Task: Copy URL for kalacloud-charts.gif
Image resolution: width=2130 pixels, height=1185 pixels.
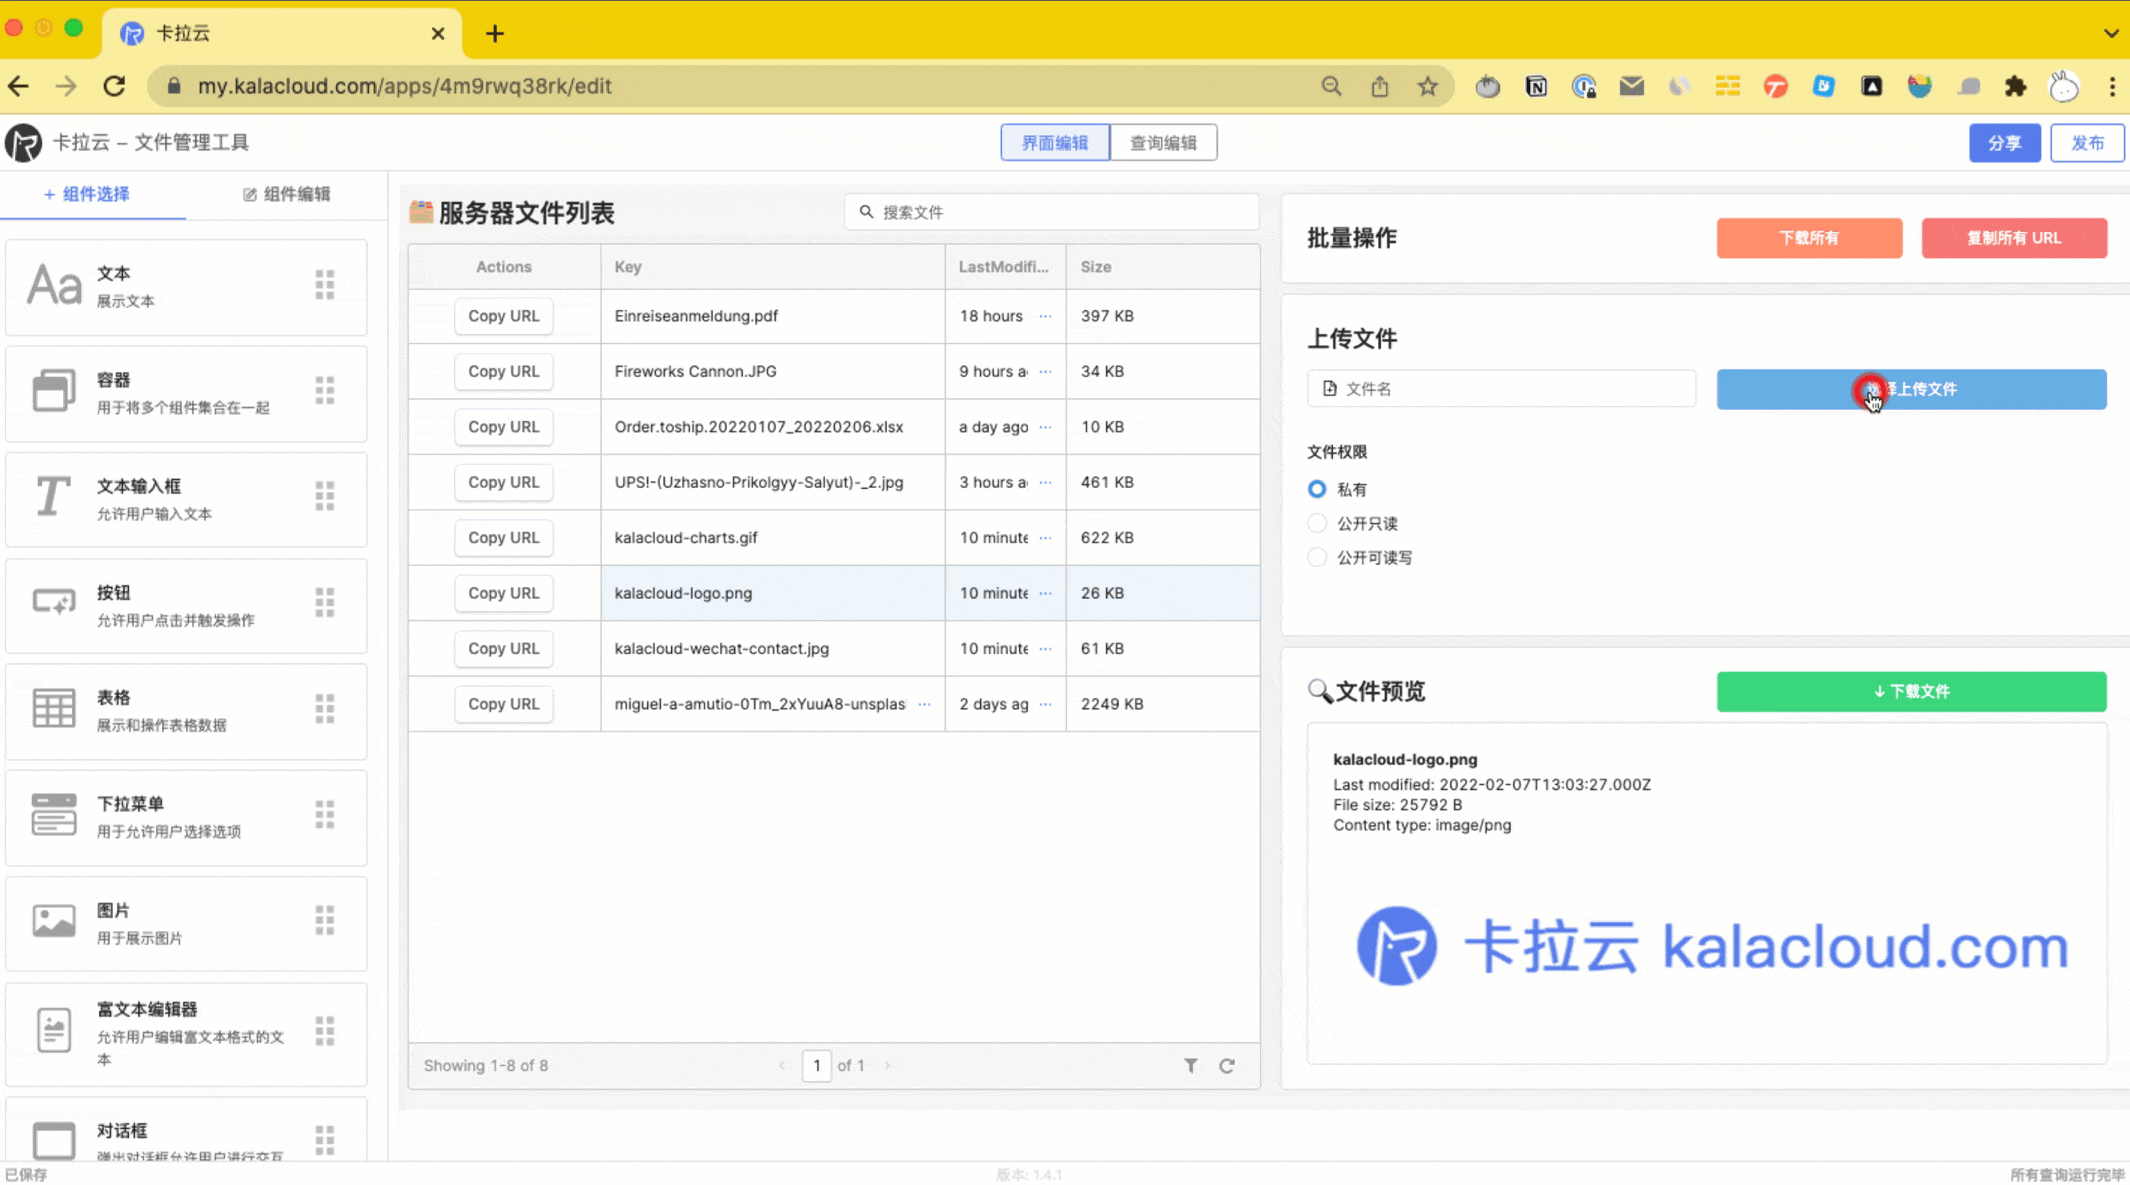Action: click(504, 537)
